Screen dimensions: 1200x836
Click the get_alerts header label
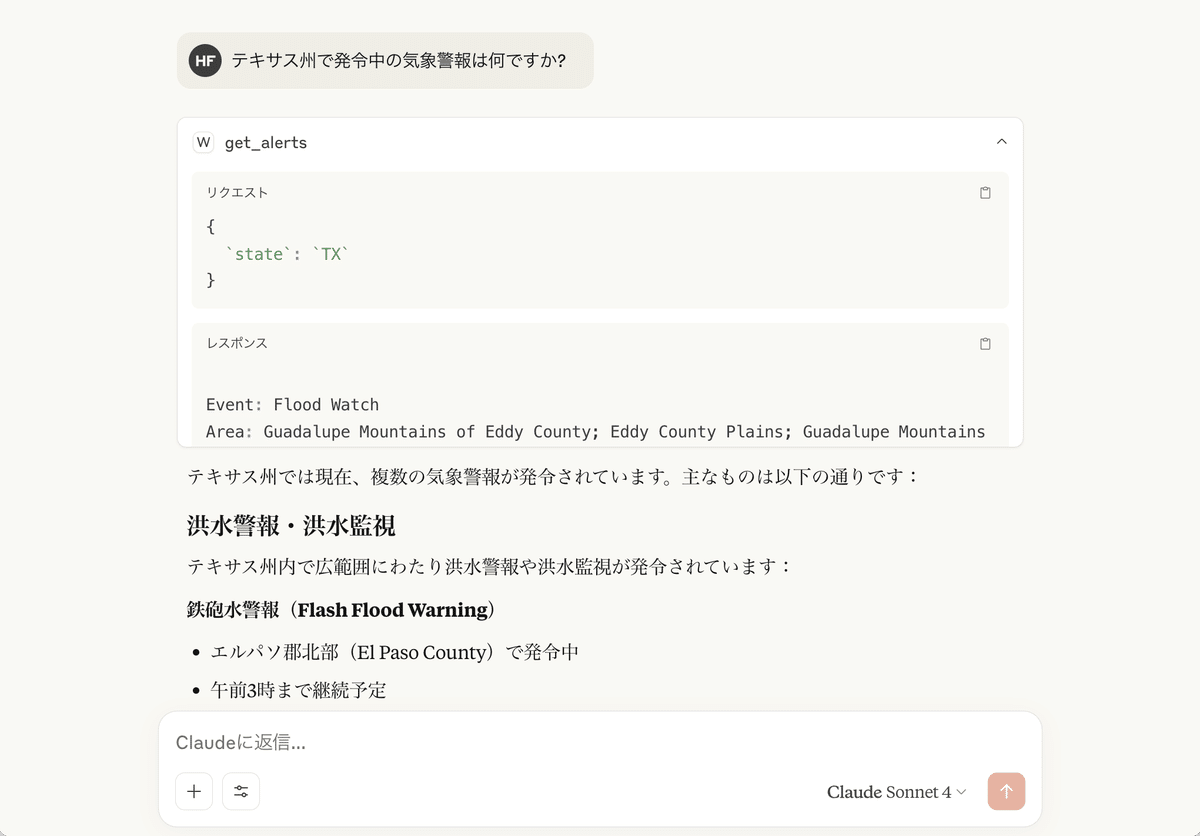[x=265, y=142]
